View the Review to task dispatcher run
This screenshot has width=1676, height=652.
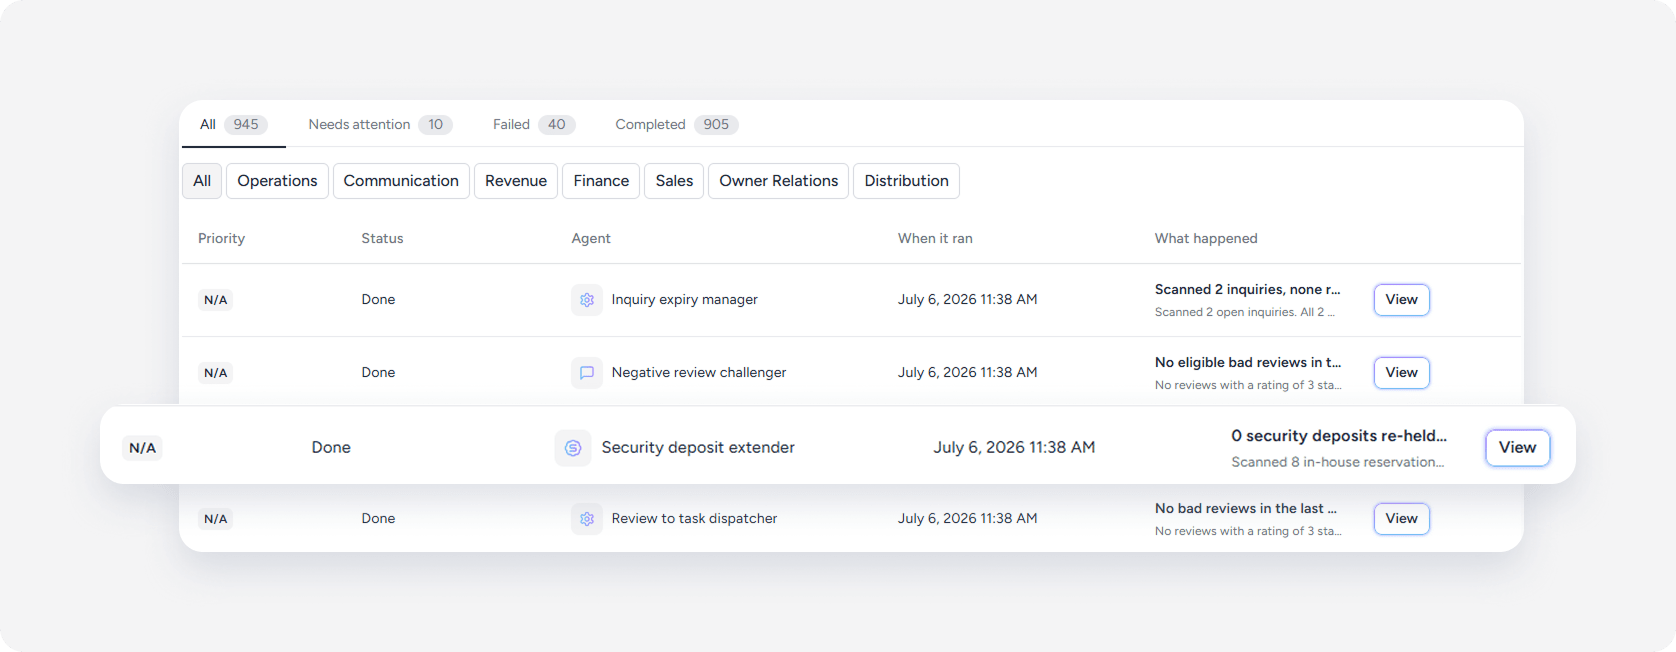(1402, 519)
